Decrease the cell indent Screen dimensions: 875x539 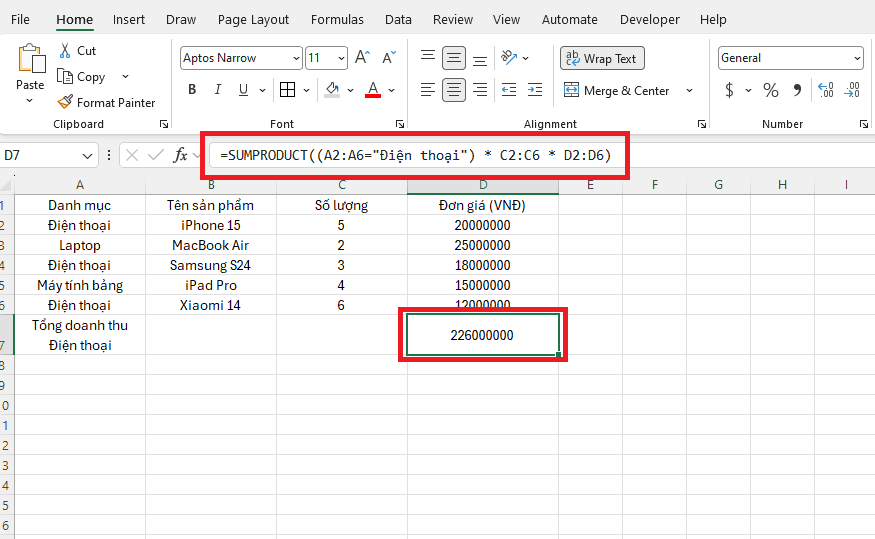pyautogui.click(x=509, y=90)
